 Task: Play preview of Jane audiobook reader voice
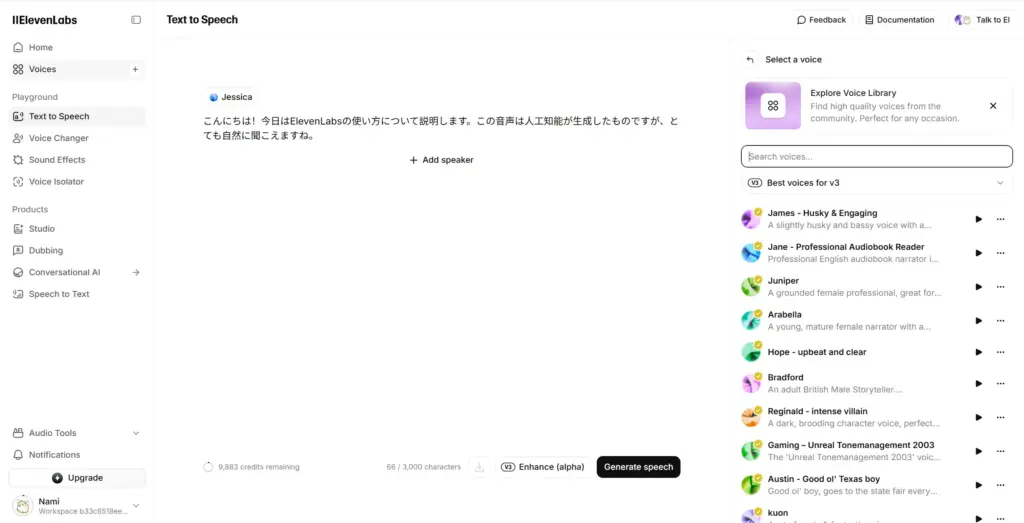click(978, 253)
